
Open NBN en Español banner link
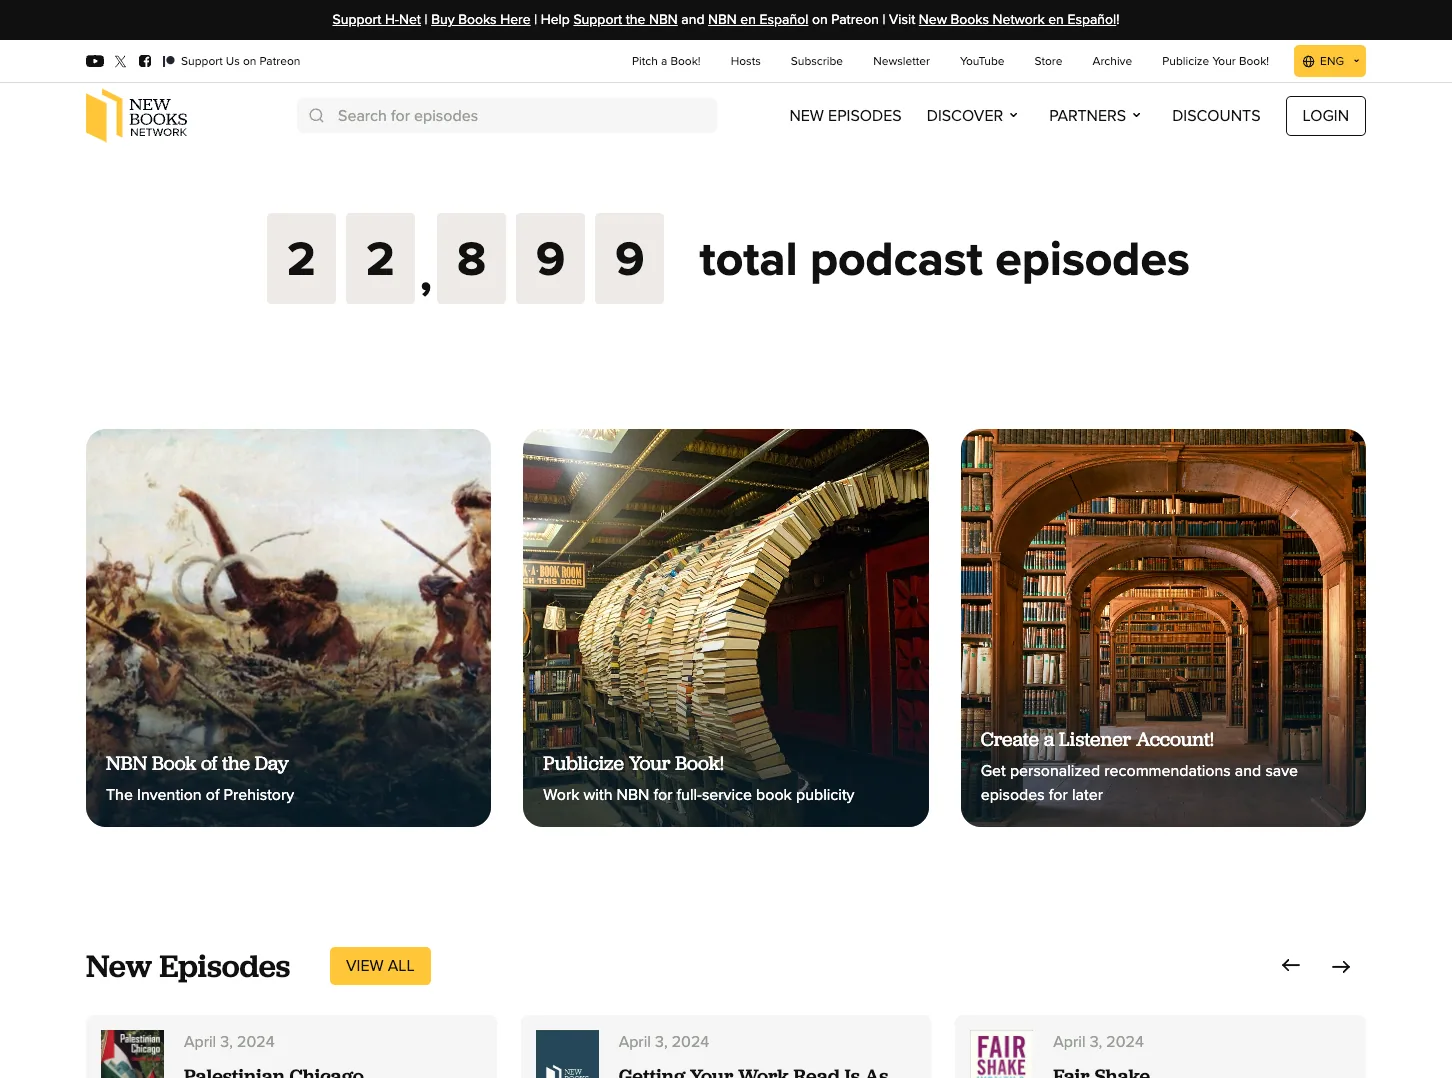tap(758, 19)
